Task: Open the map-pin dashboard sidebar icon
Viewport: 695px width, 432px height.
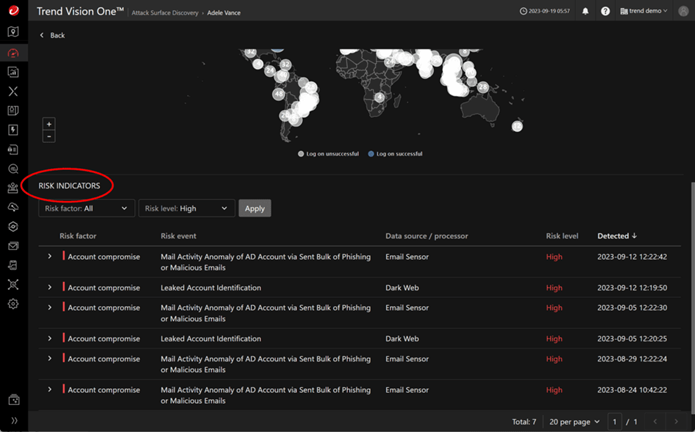Action: click(13, 31)
